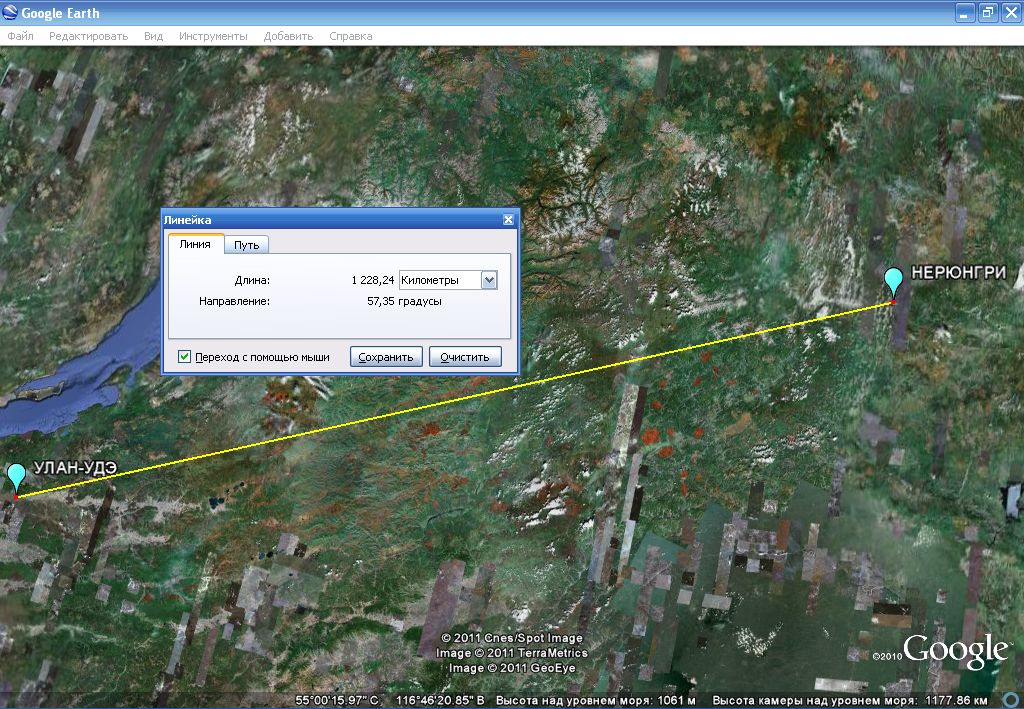Open the Редактировать menu
This screenshot has height=709, width=1024.
(x=88, y=36)
